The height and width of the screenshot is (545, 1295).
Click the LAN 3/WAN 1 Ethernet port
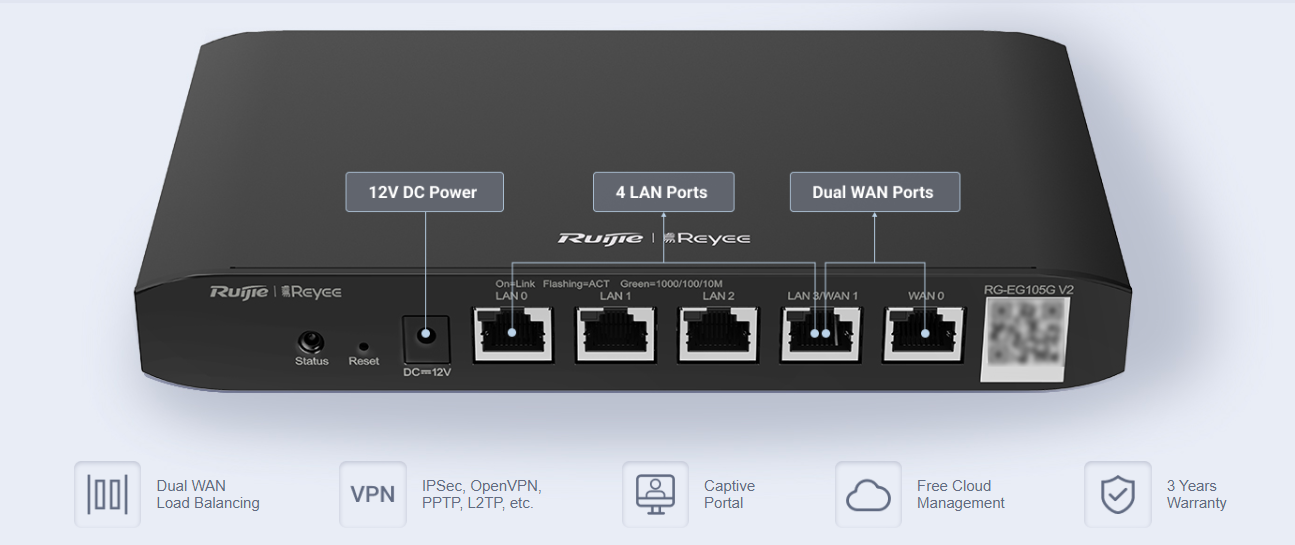pyautogui.click(x=821, y=333)
